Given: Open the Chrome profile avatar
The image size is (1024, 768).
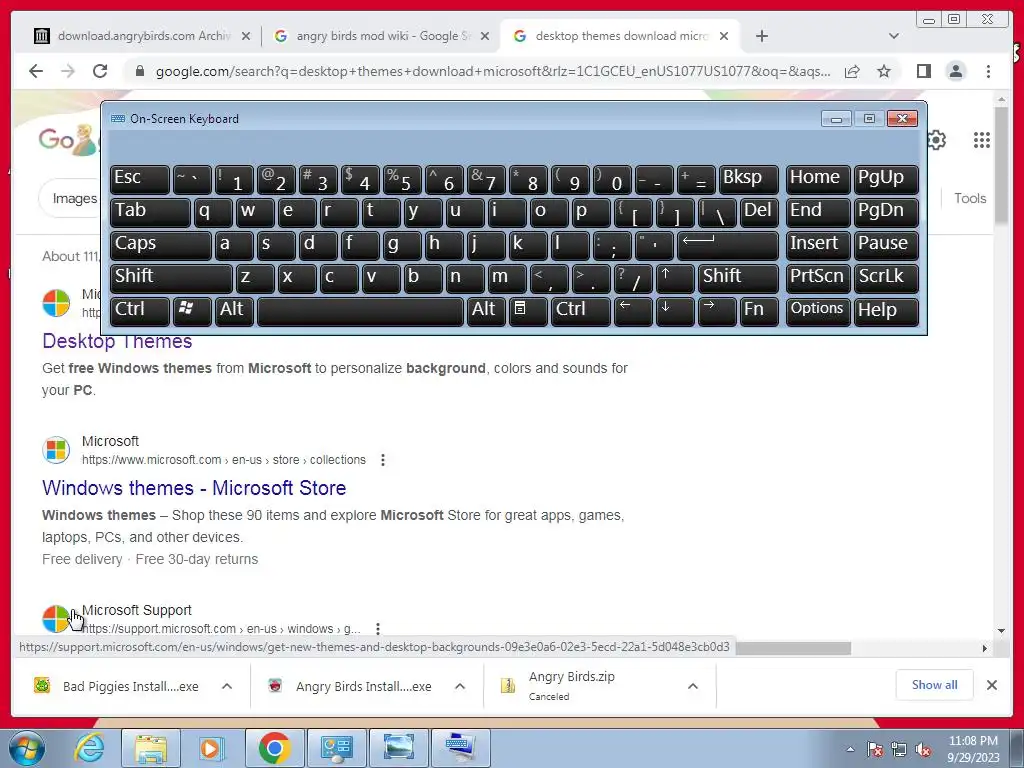Looking at the screenshot, I should click(x=955, y=71).
